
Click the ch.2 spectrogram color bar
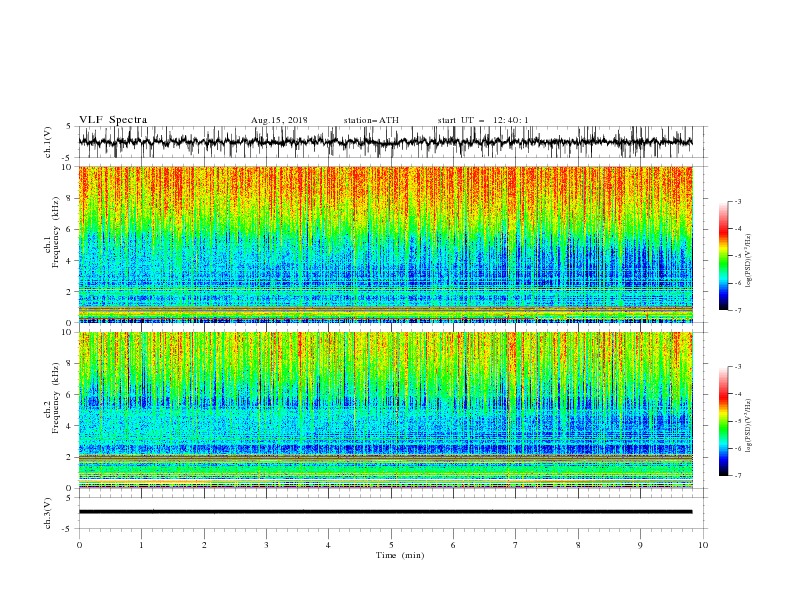723,421
